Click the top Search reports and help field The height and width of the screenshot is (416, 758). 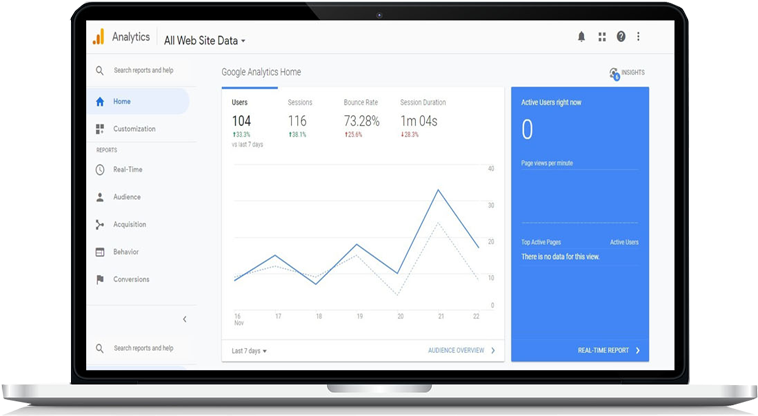pos(143,71)
